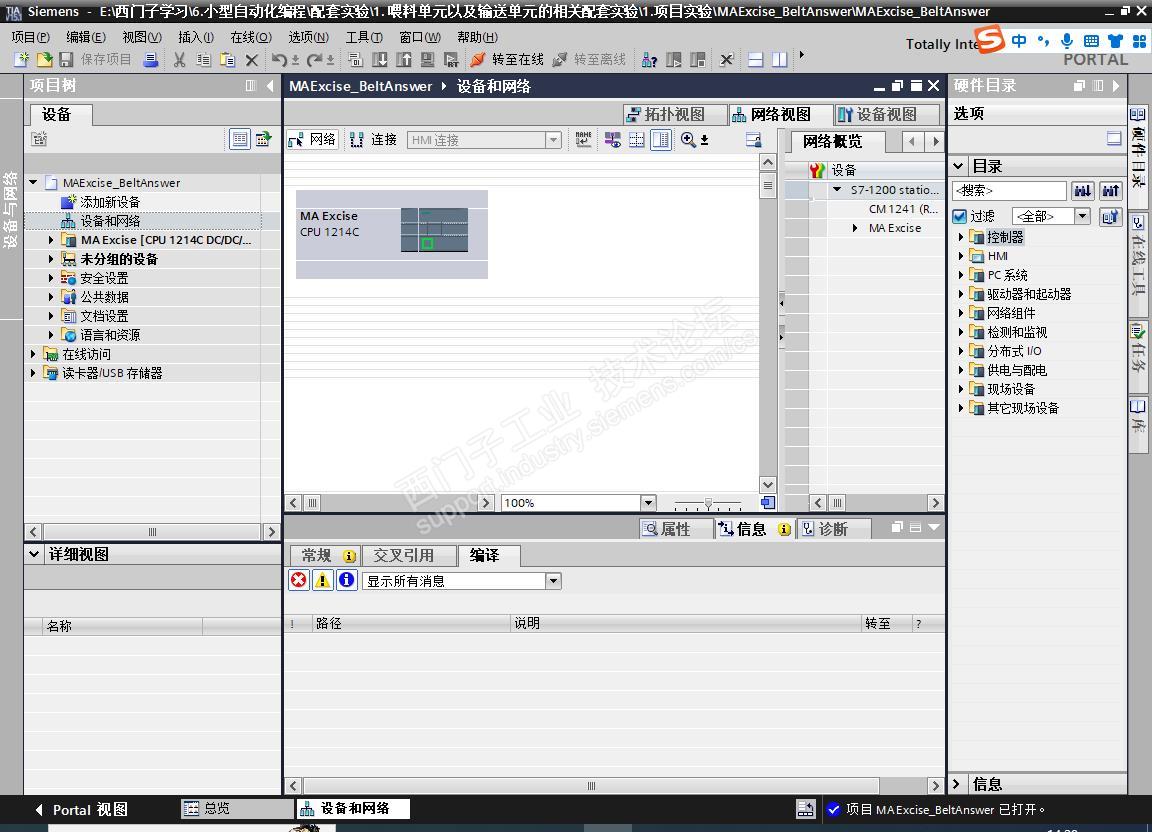Expand the 信息 section in hardware catalog

(x=957, y=784)
